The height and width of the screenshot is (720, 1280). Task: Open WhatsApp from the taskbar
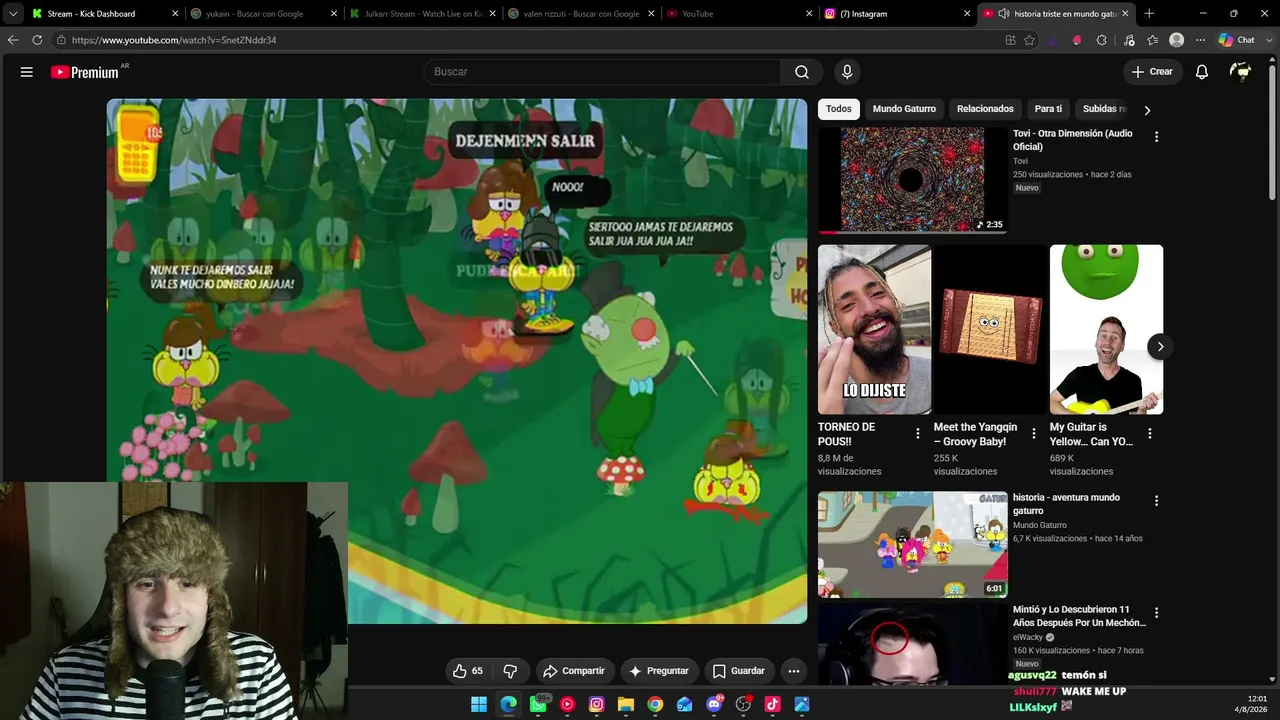pyautogui.click(x=538, y=704)
